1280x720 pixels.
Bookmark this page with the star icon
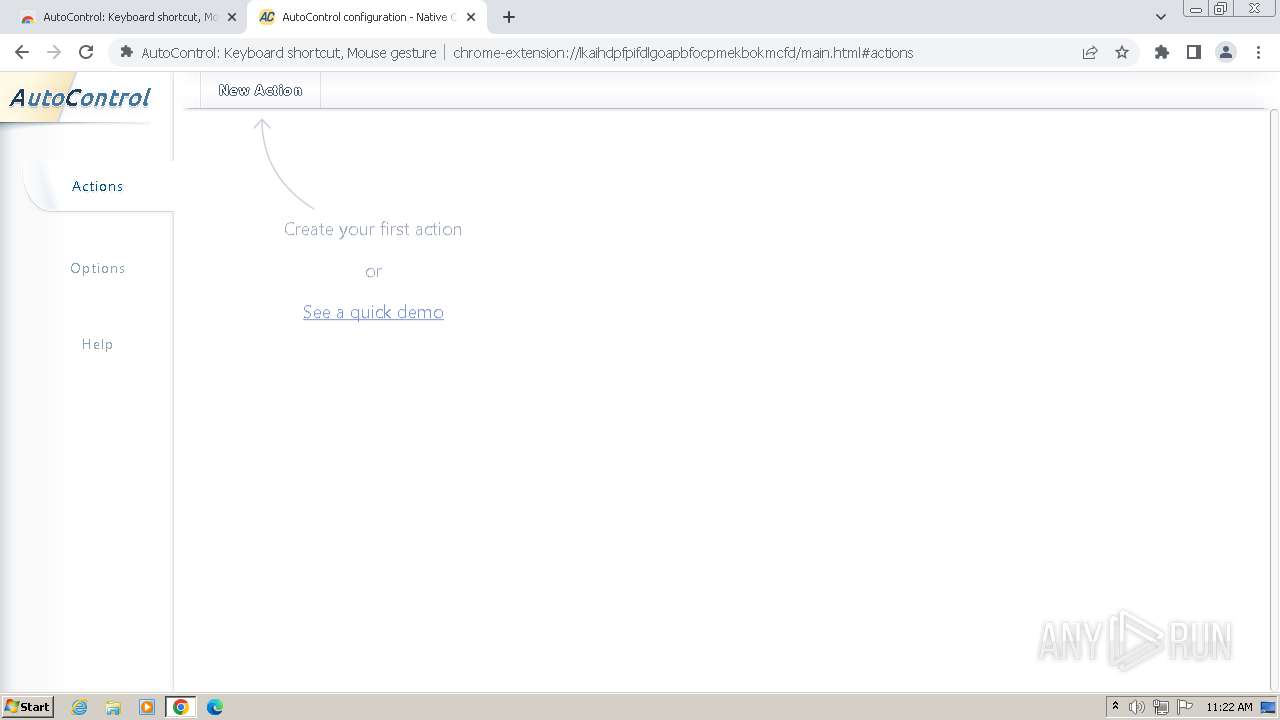[x=1122, y=52]
